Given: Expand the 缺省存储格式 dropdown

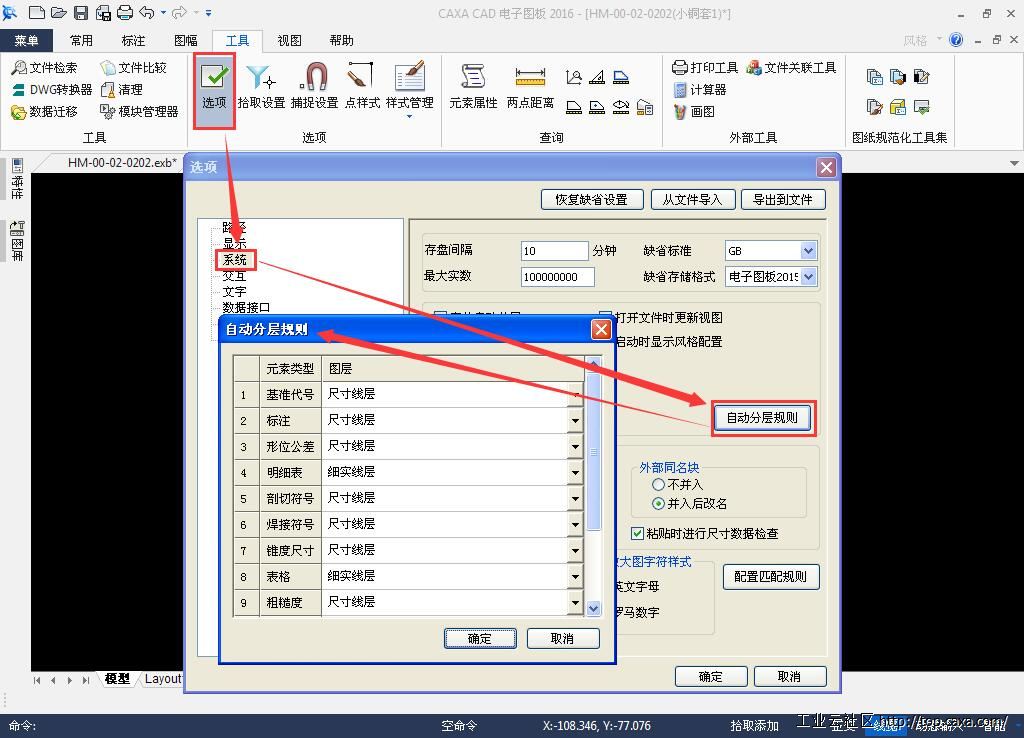Looking at the screenshot, I should pyautogui.click(x=808, y=277).
